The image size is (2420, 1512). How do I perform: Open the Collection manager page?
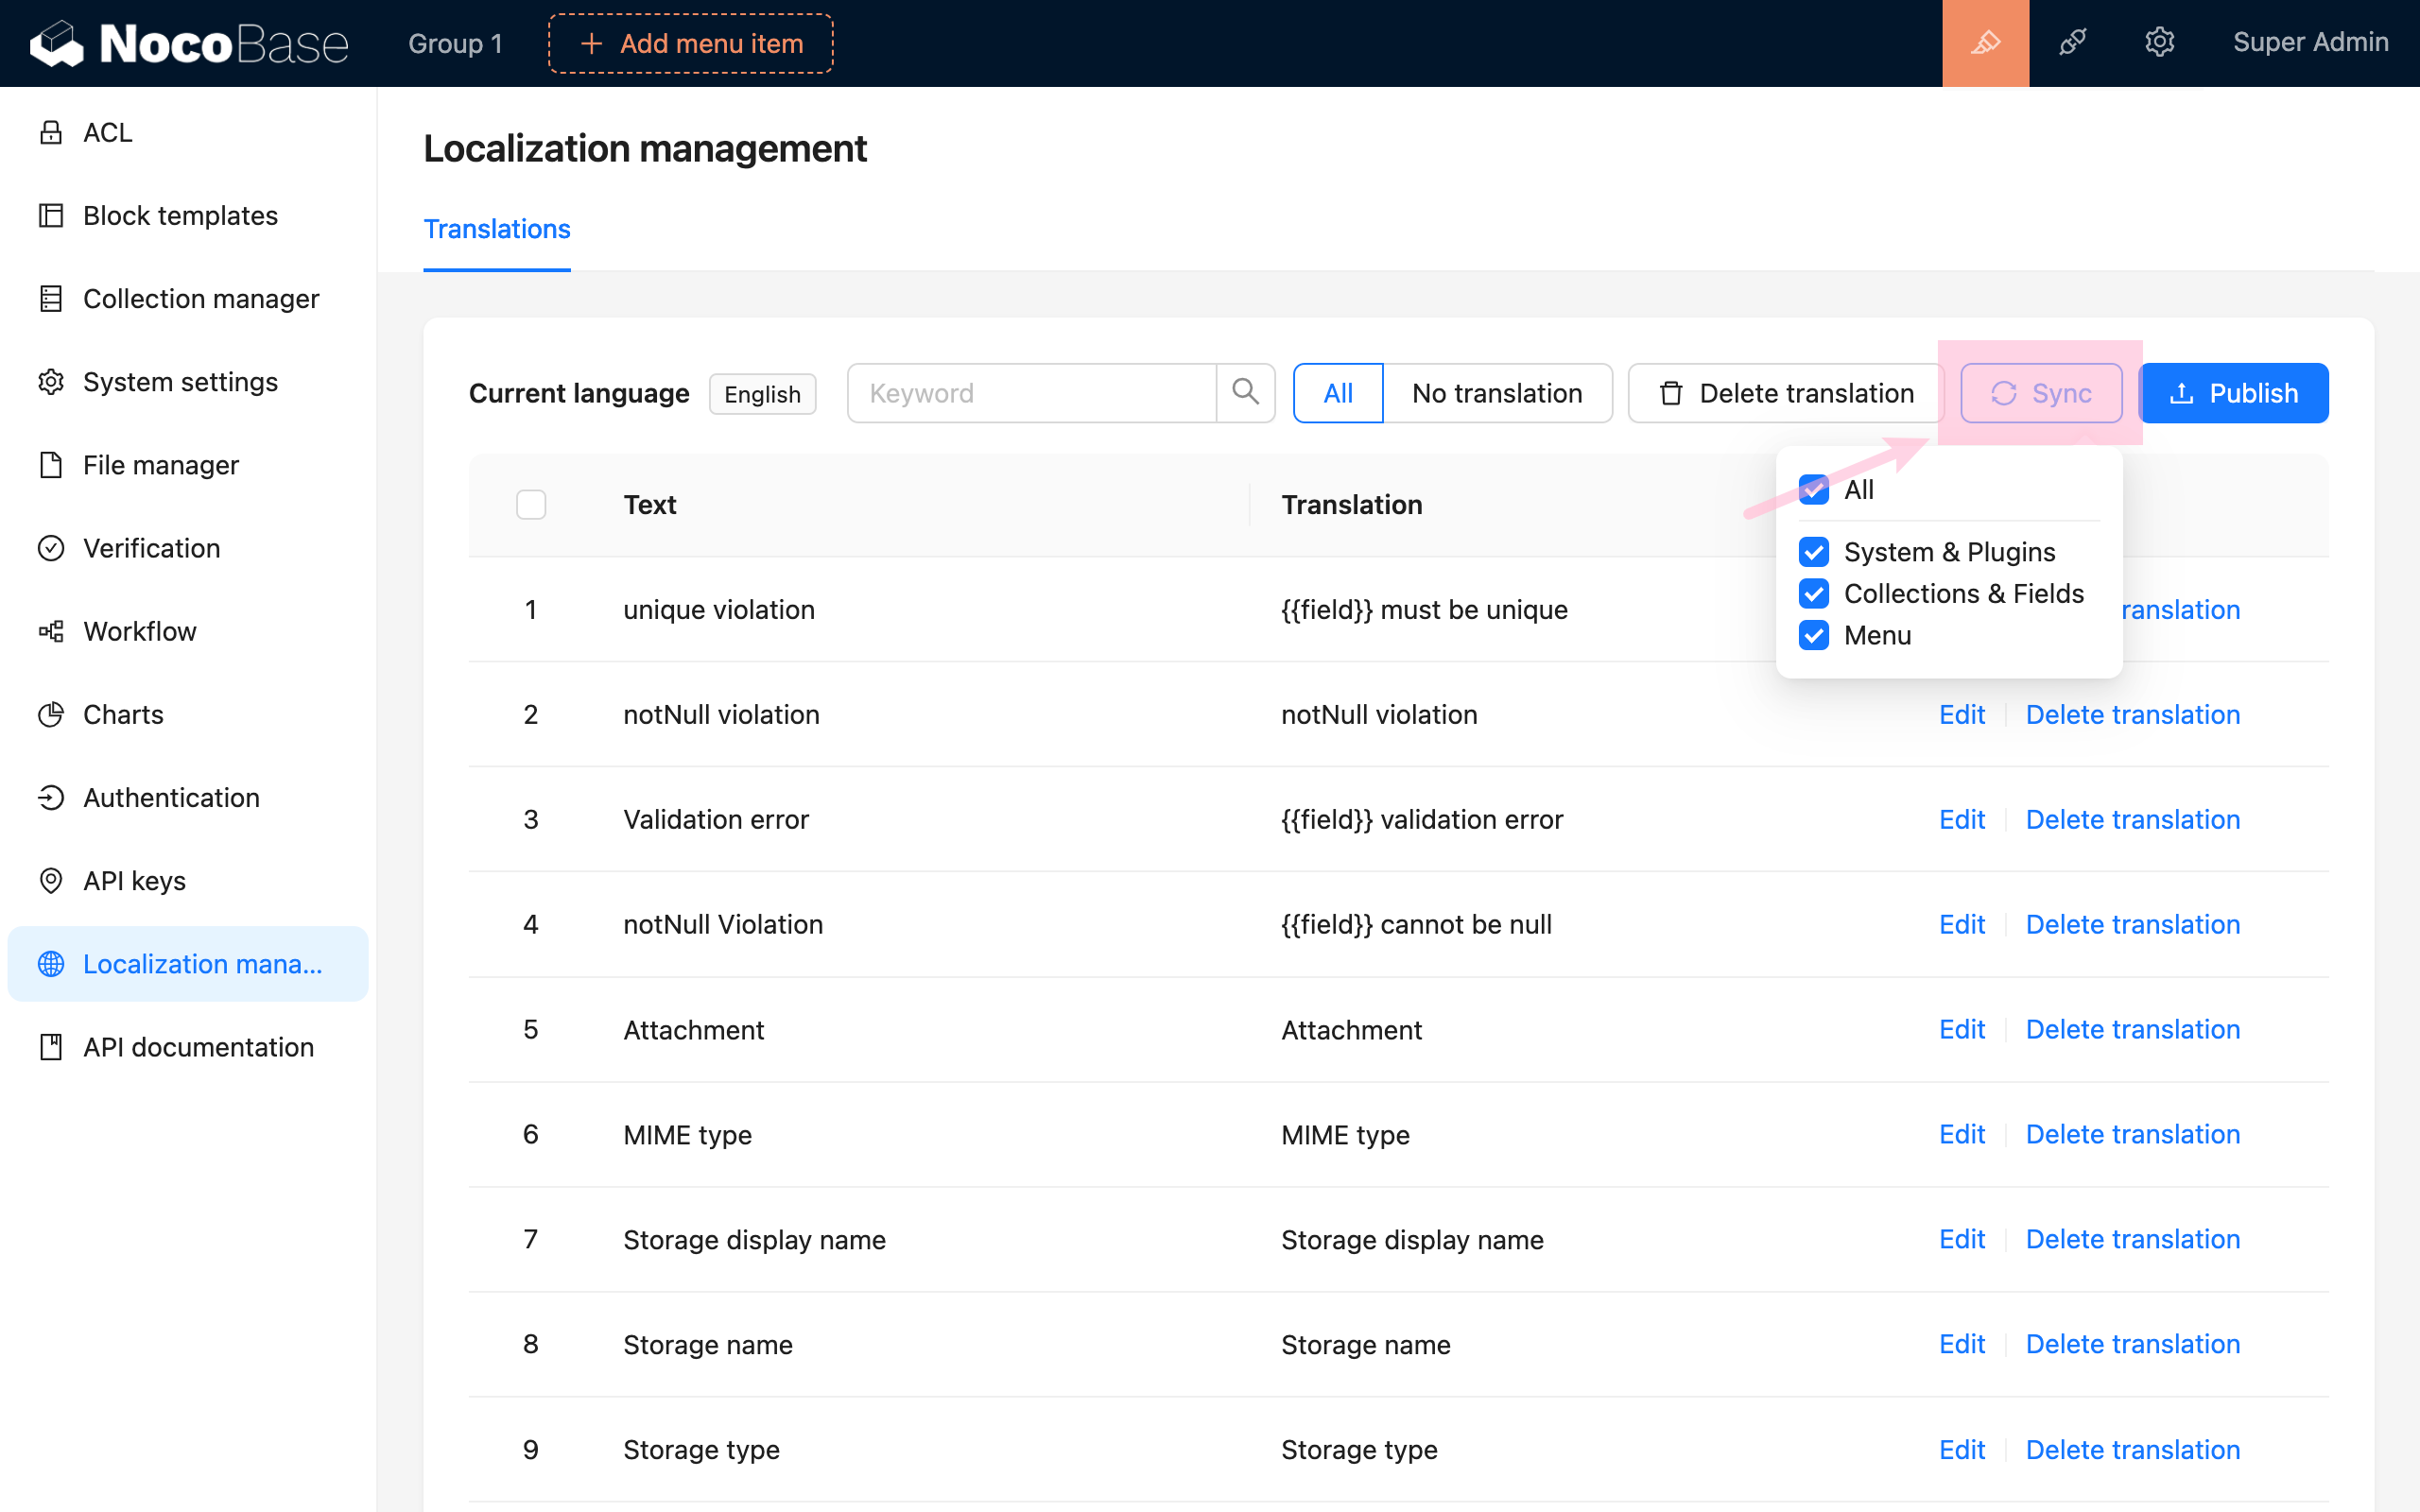point(200,298)
